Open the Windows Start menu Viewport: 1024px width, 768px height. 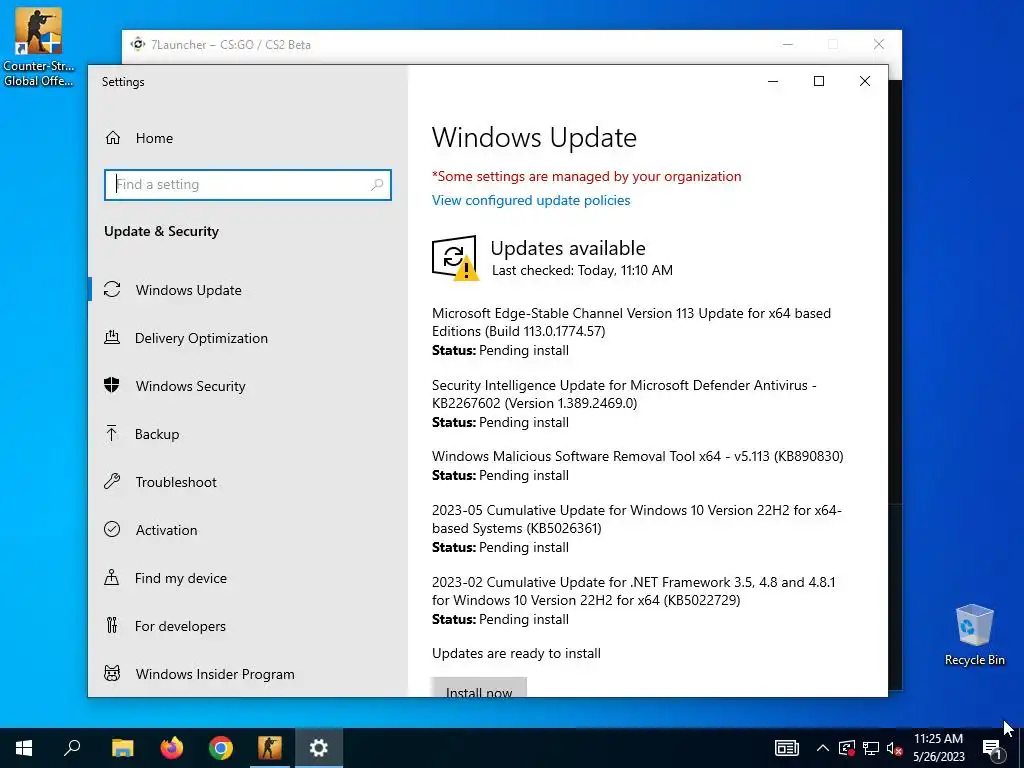point(24,748)
